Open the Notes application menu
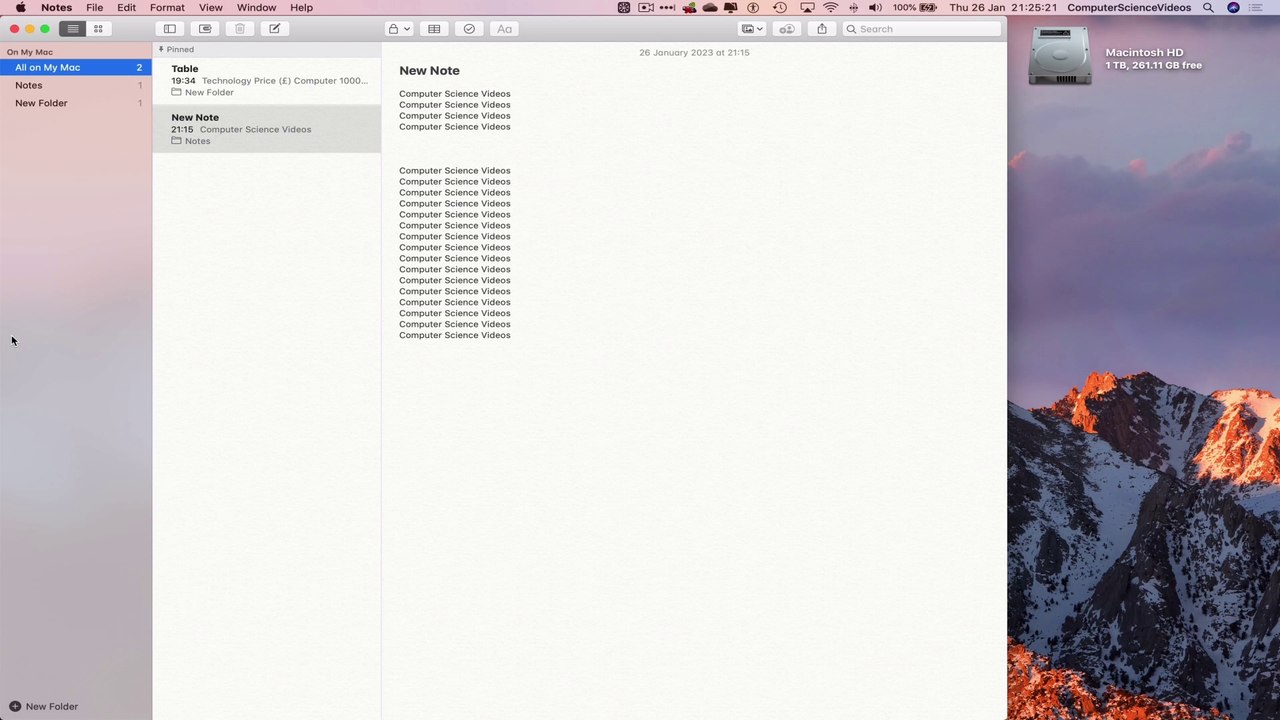The image size is (1280, 720). click(56, 7)
